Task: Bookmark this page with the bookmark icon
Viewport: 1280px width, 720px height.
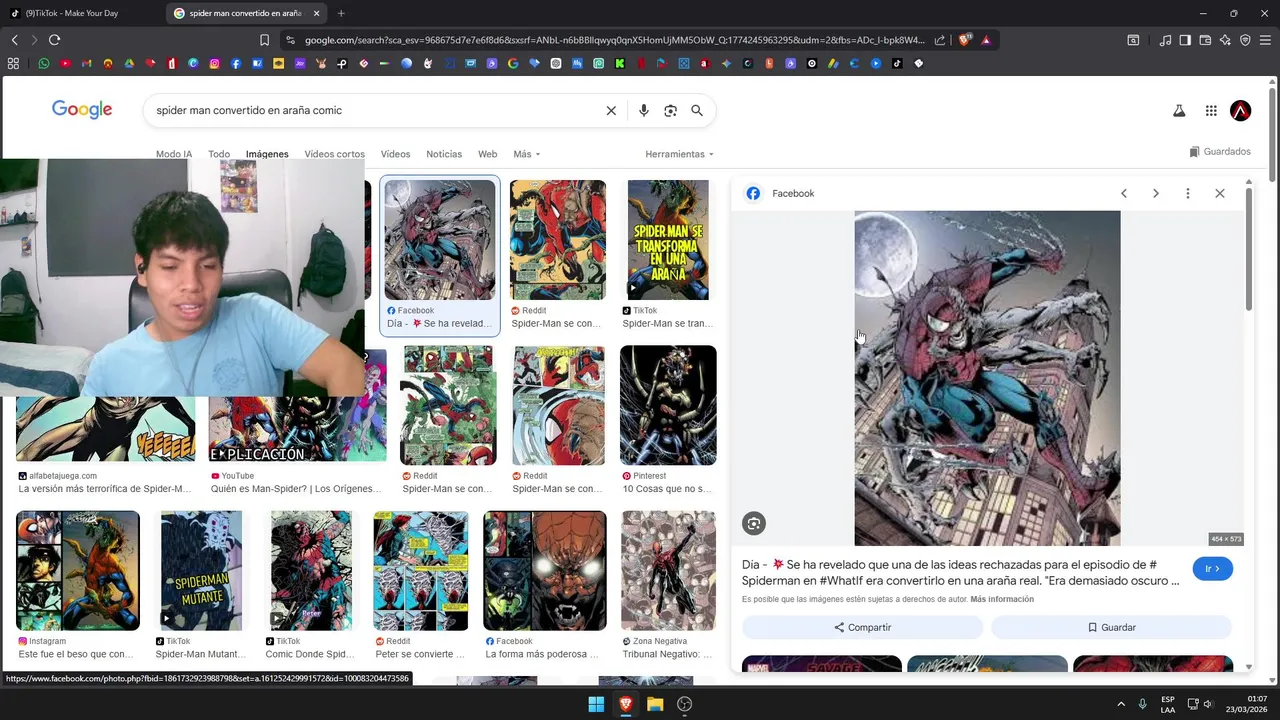Action: [x=264, y=40]
